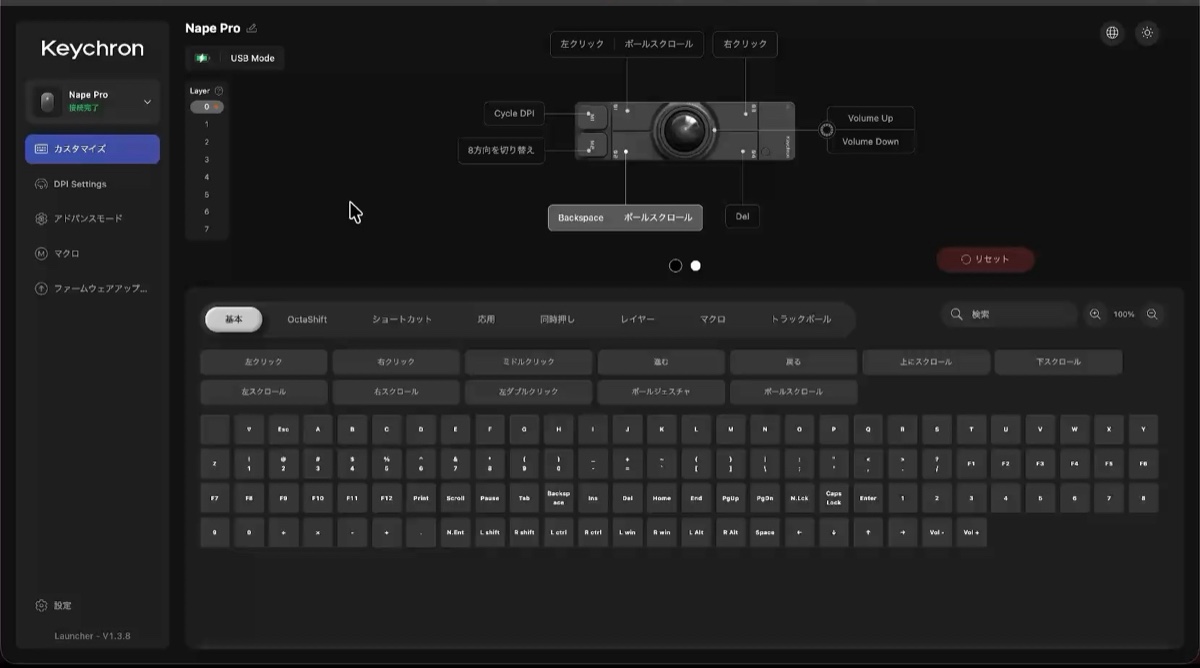Select layer 3
This screenshot has width=1200, height=668.
click(x=207, y=159)
